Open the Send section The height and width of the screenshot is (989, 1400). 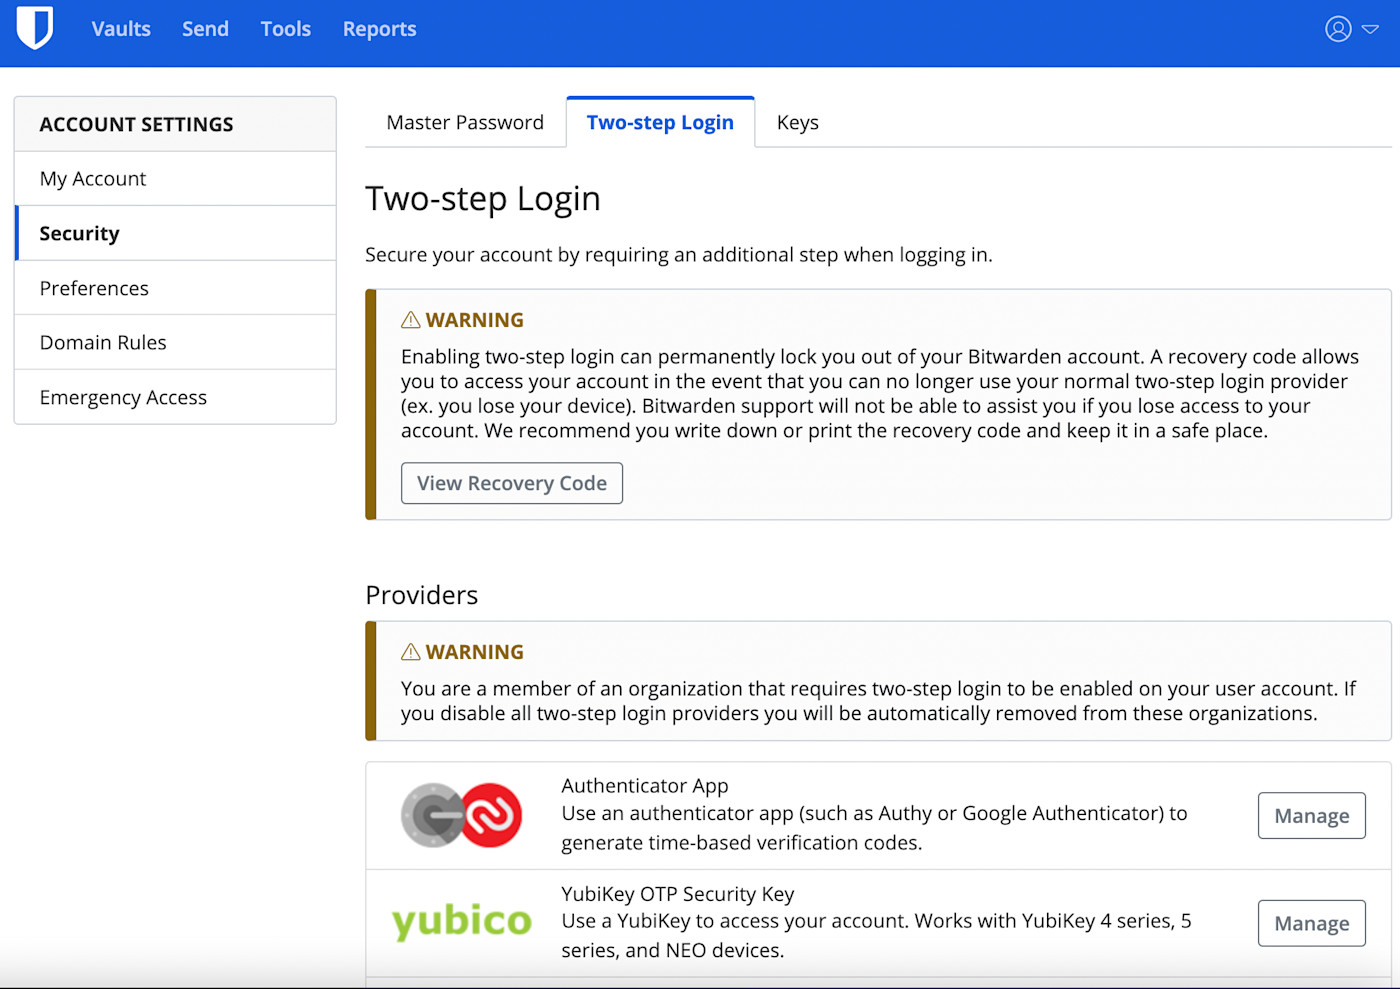[204, 29]
